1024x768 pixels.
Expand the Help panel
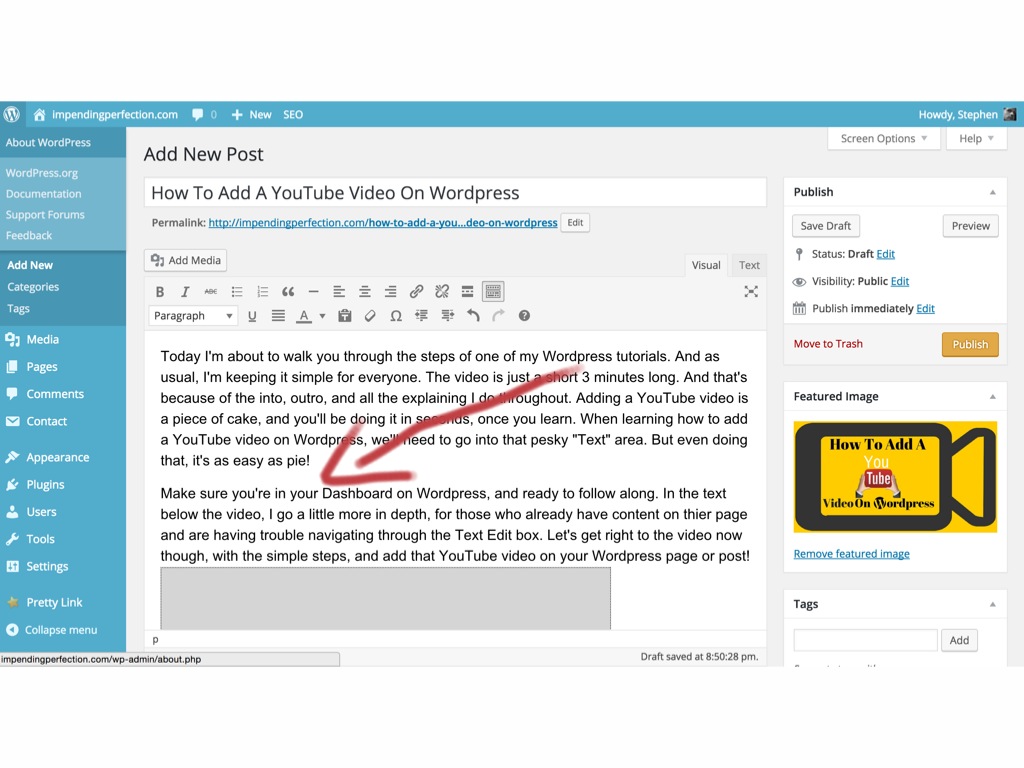976,138
